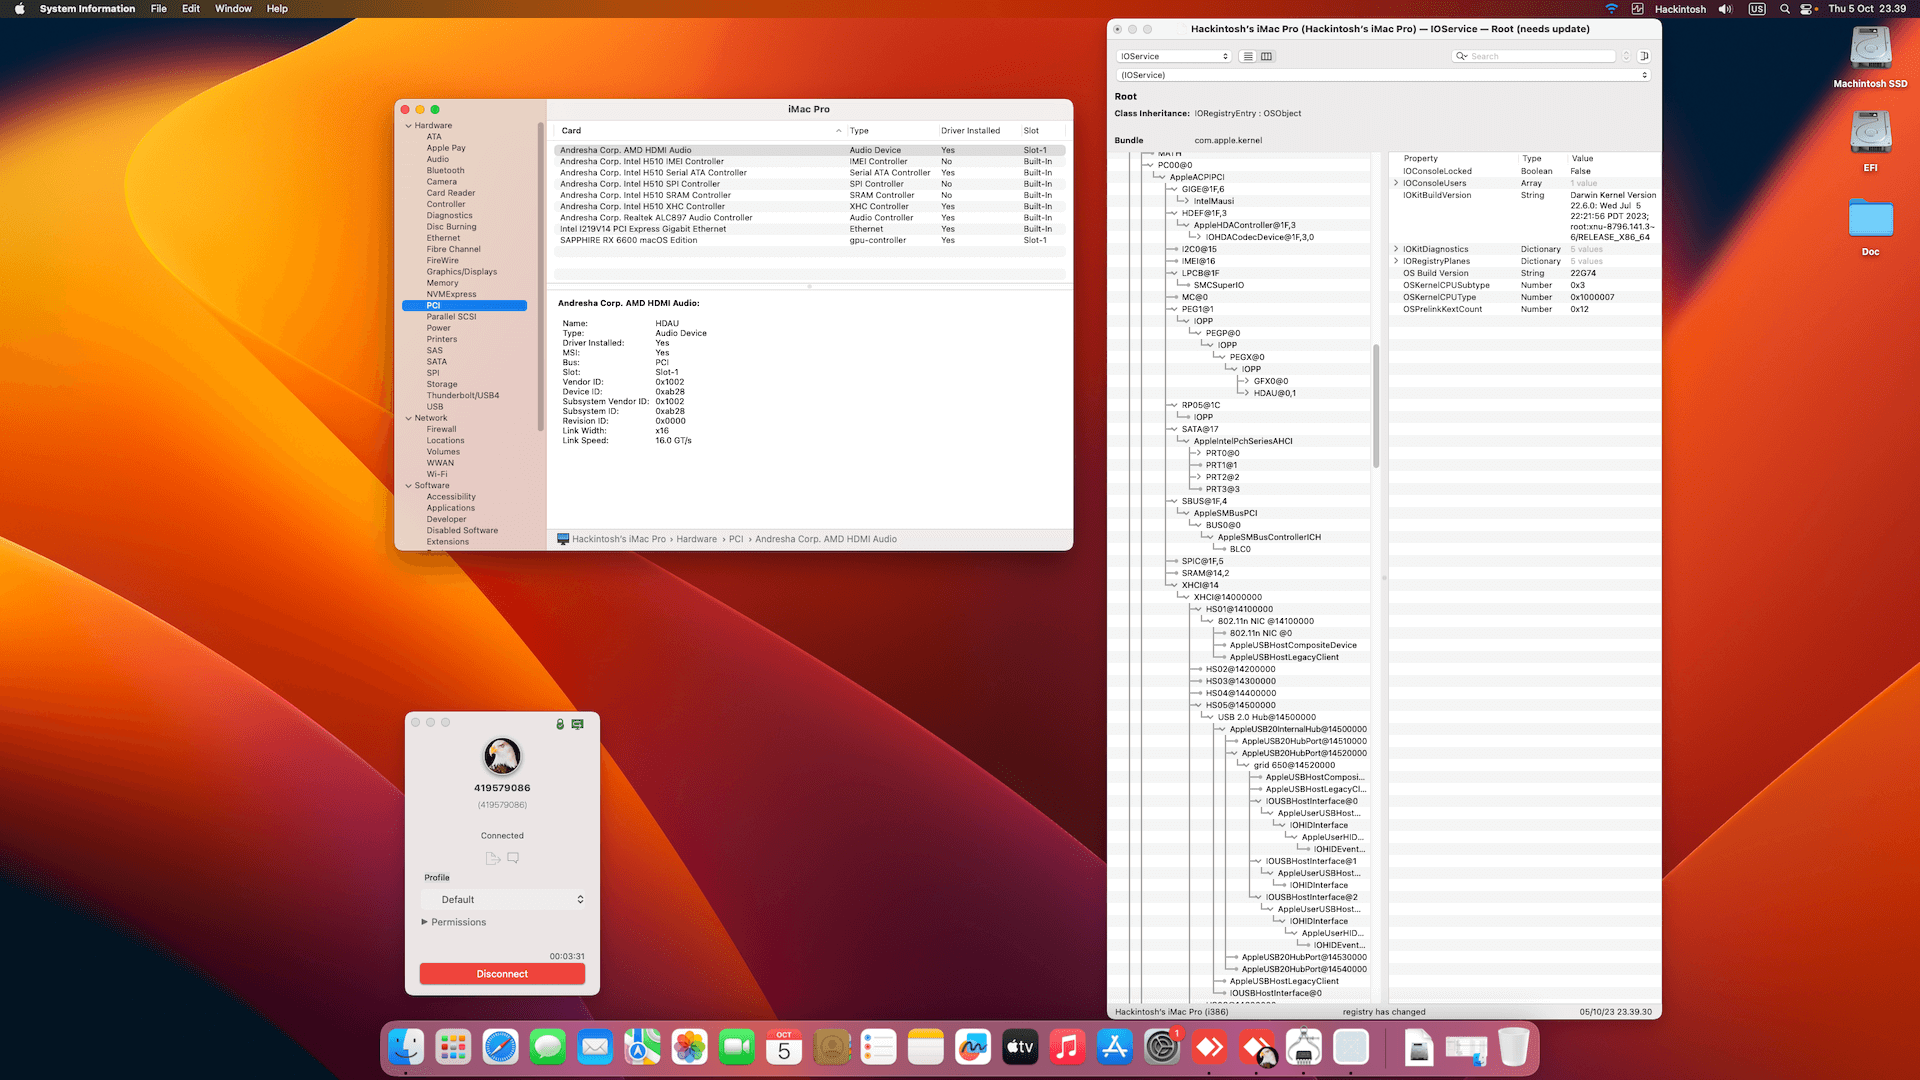Expand the IOConsoleUsers property row

[x=1396, y=183]
